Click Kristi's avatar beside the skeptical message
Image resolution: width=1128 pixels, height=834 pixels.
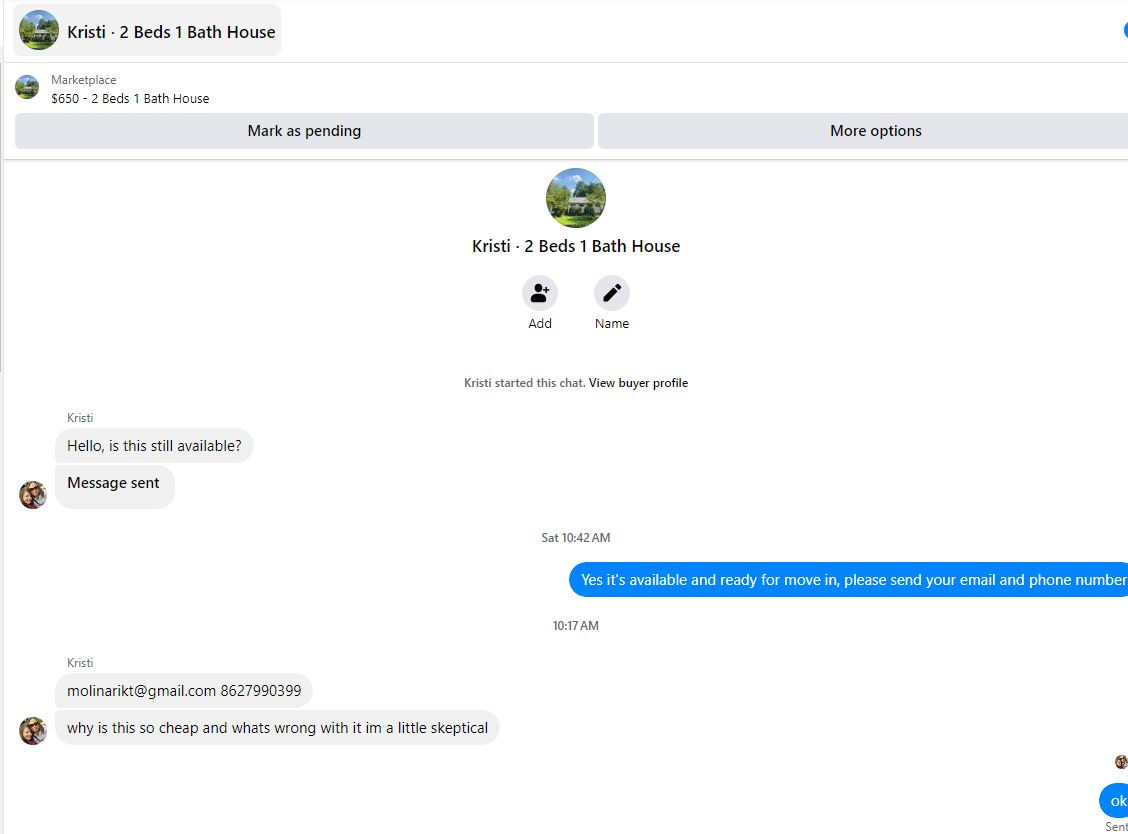33,731
